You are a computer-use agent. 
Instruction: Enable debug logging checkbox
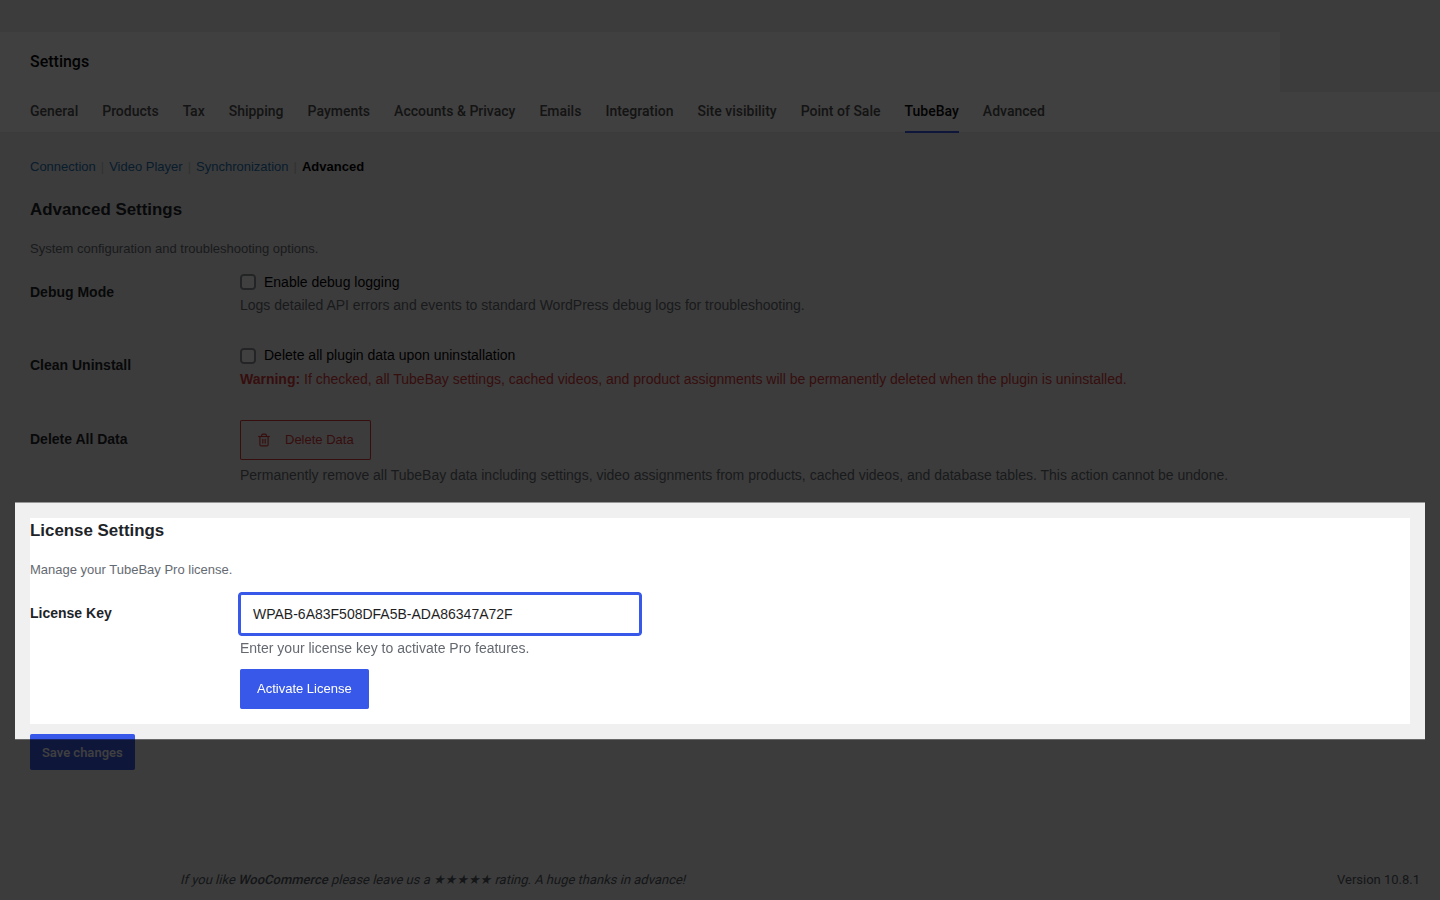[248, 282]
